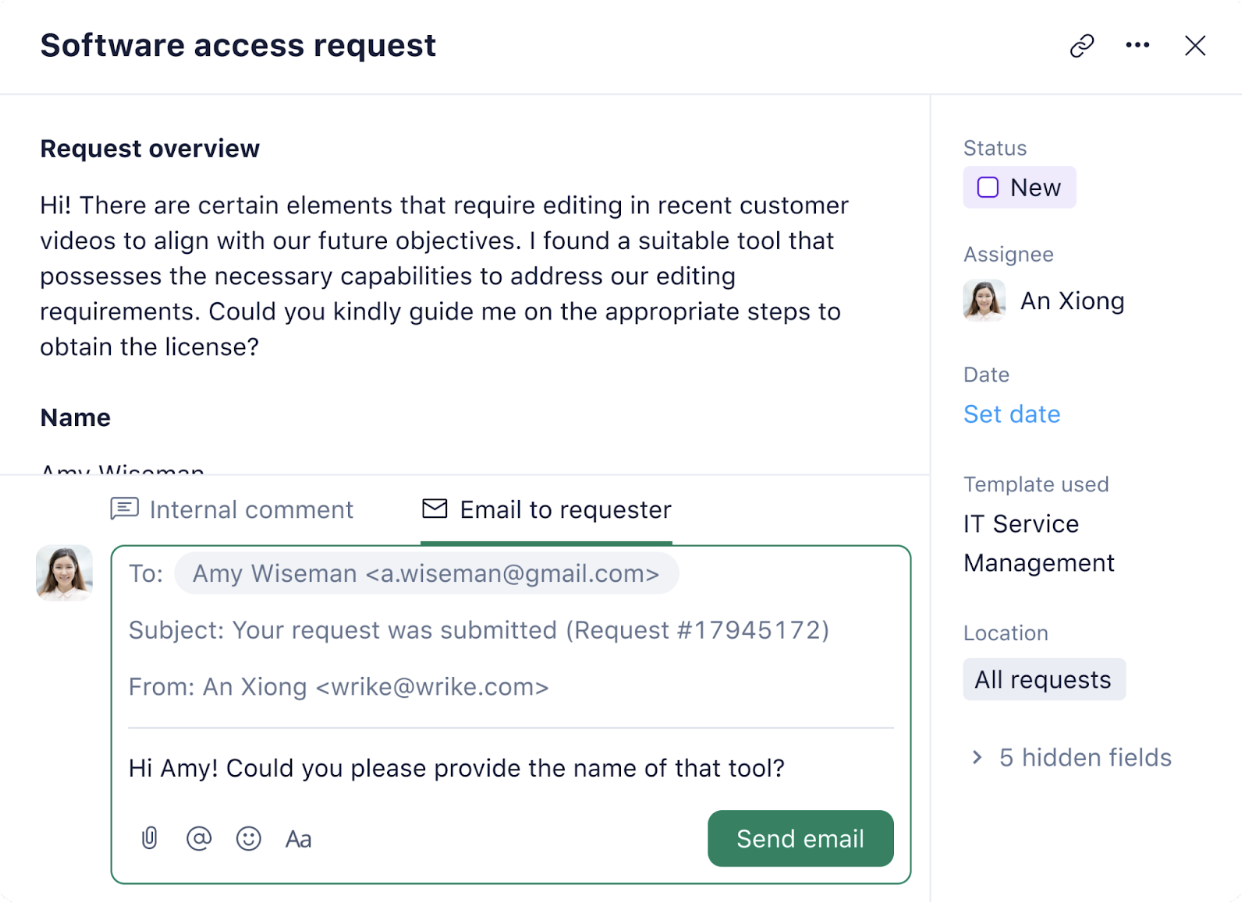Switch to the Internal comment tab
The width and height of the screenshot is (1242, 910).
[232, 510]
